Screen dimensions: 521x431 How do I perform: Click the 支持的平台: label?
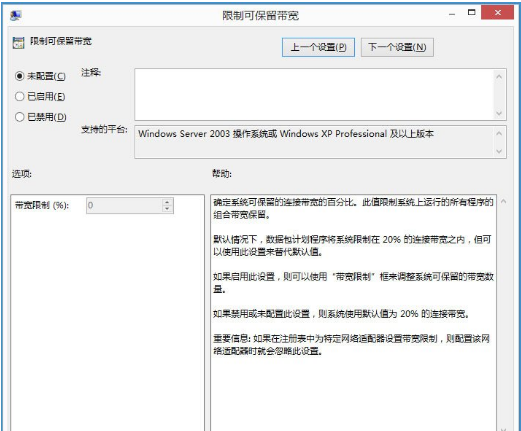tap(104, 129)
